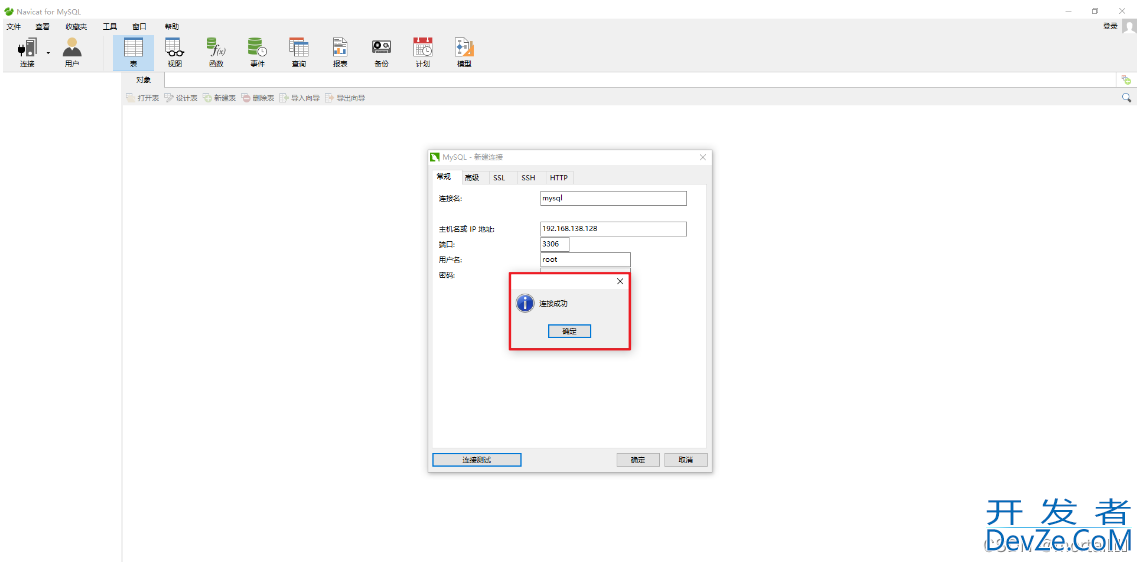Switch to the SSL tab
1142x562 pixels.
coord(499,178)
